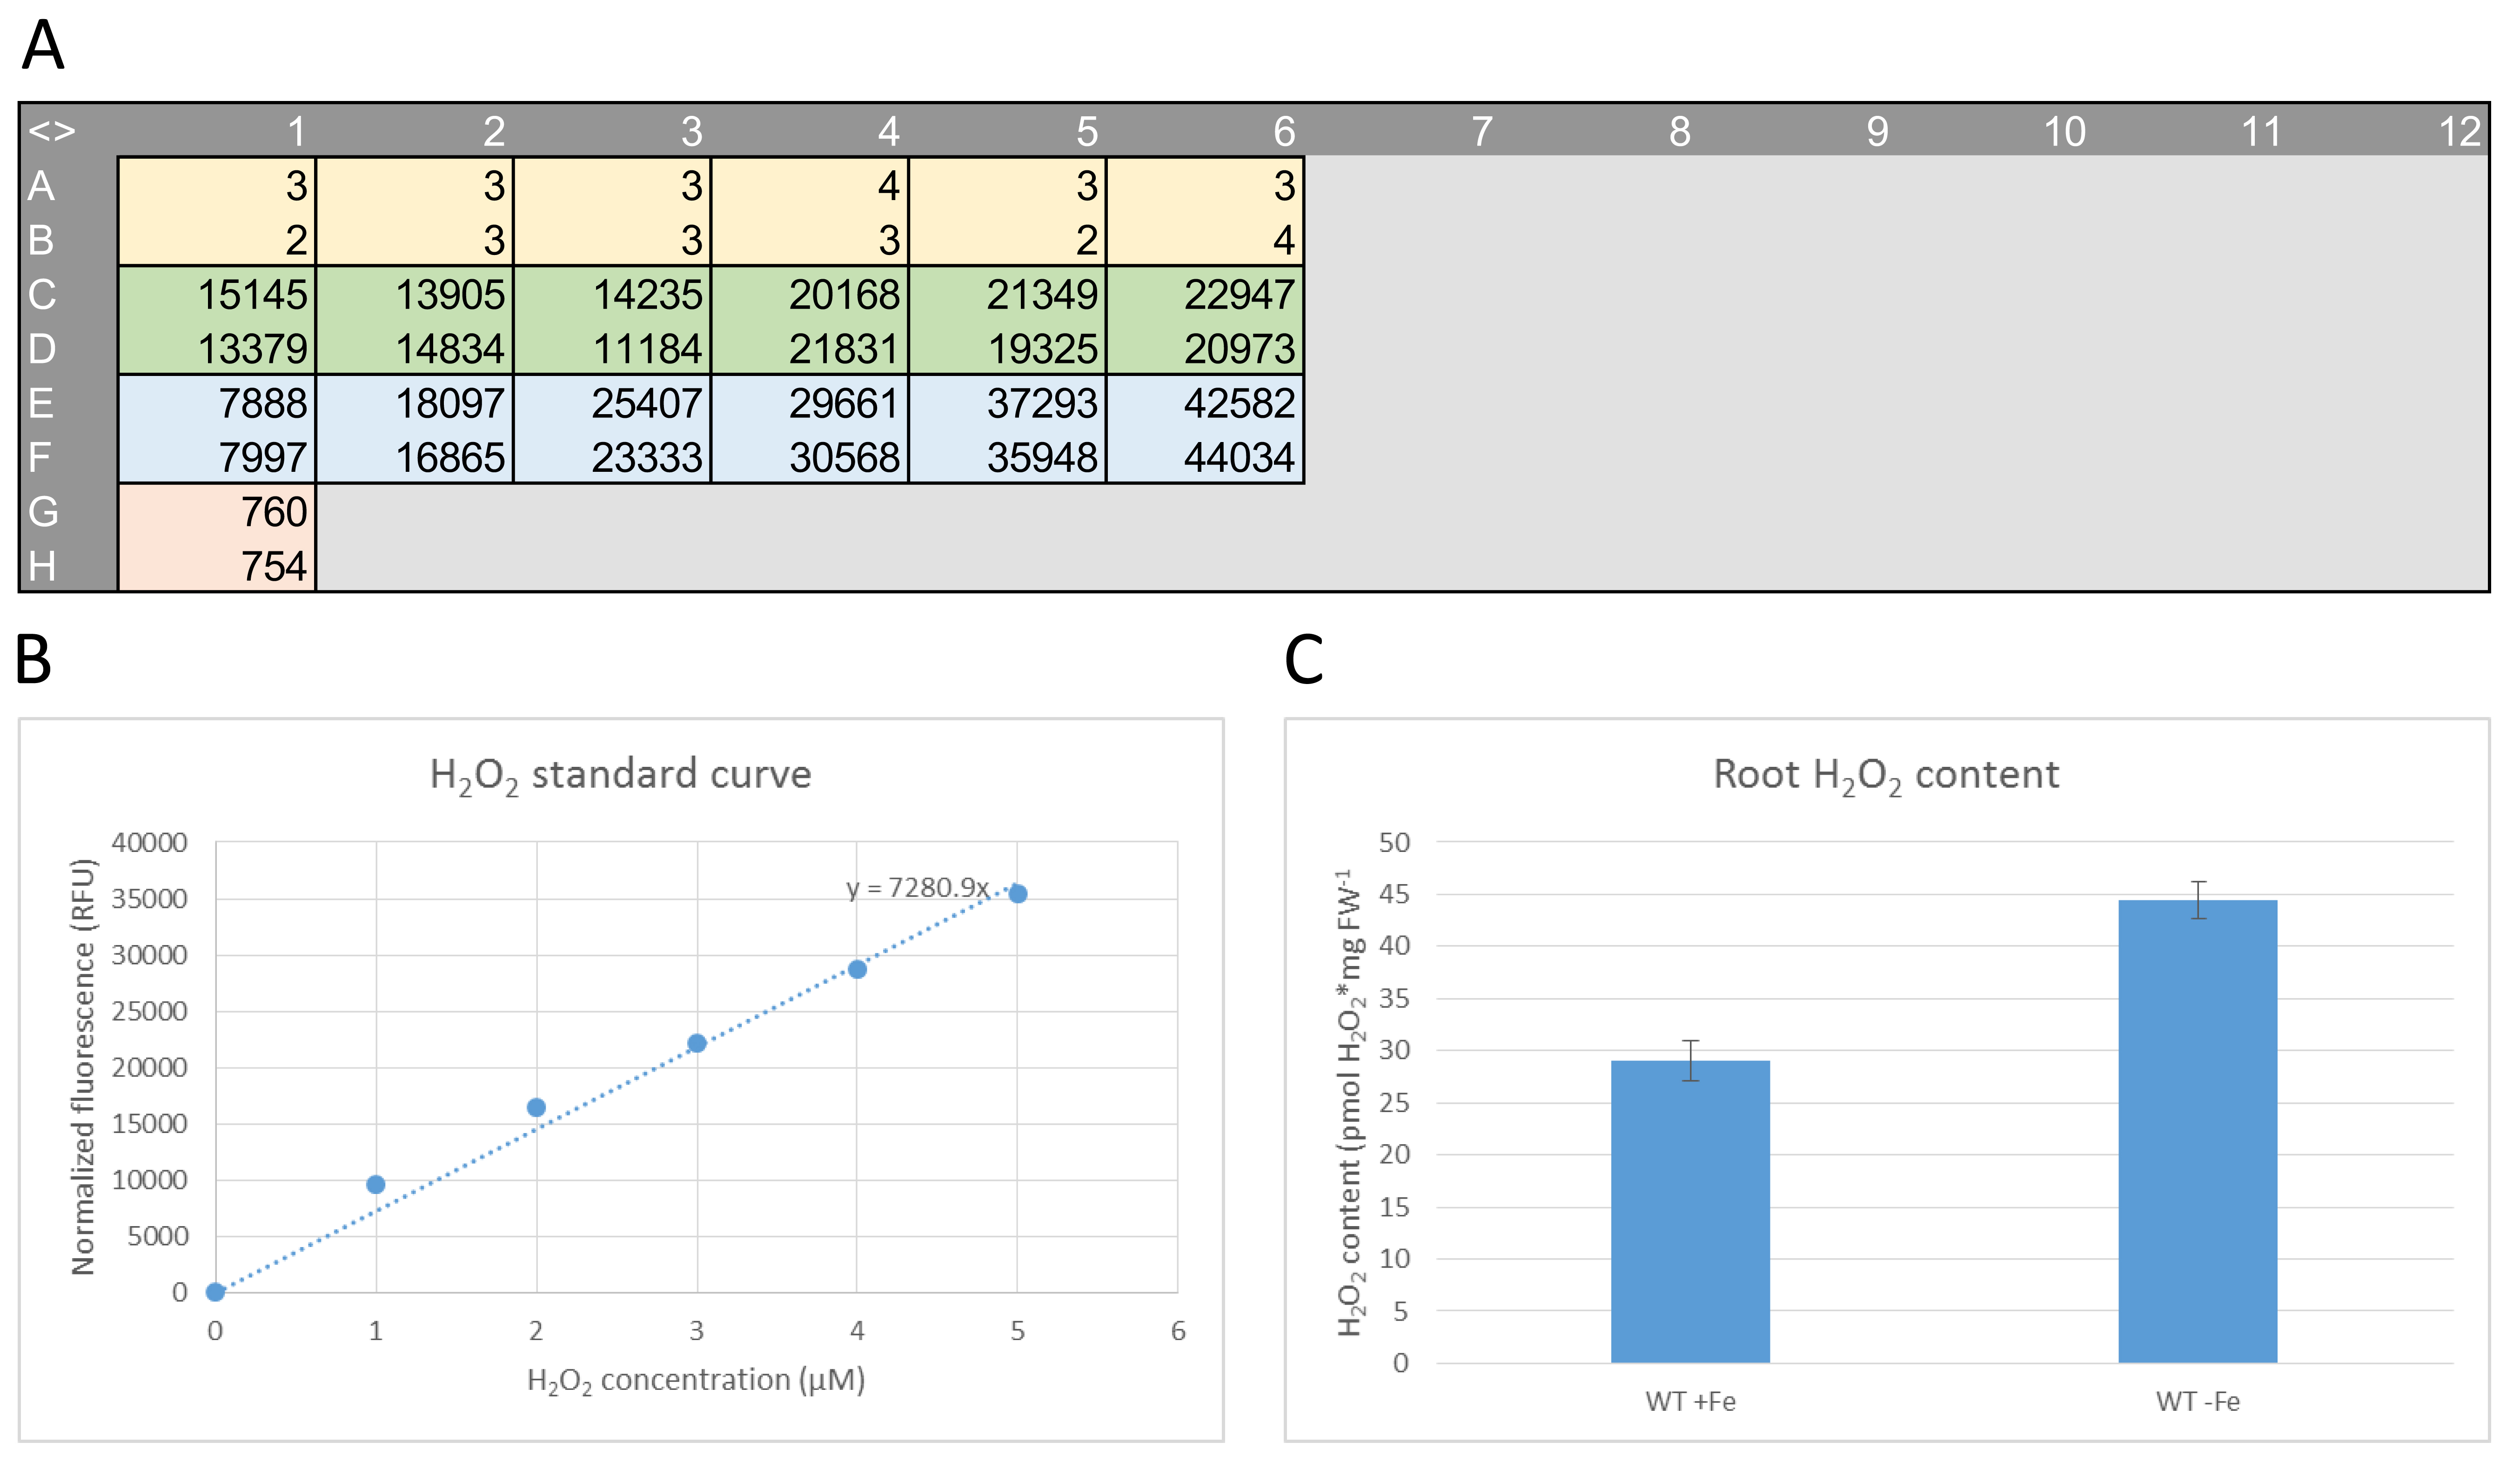The height and width of the screenshot is (1462, 2520).
Task: Click the cell with value 13905
Action: click(414, 294)
